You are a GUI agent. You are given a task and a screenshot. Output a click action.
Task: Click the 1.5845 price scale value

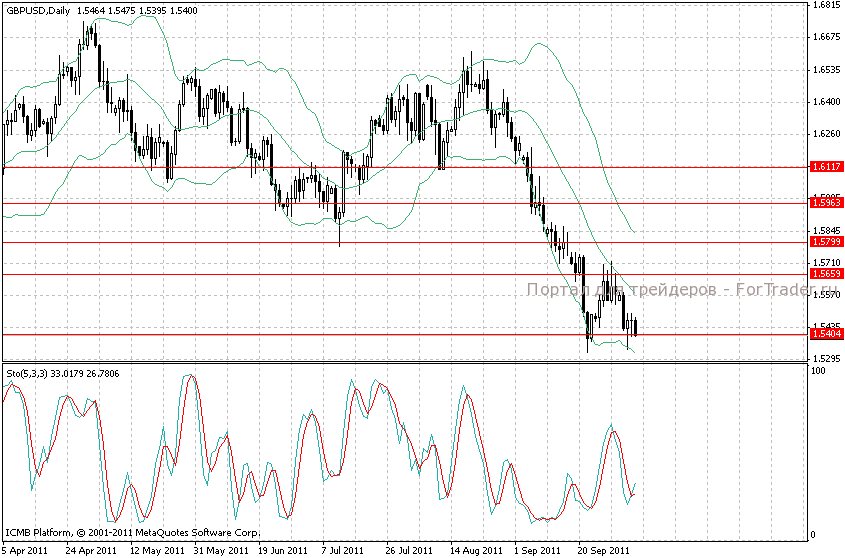click(827, 230)
